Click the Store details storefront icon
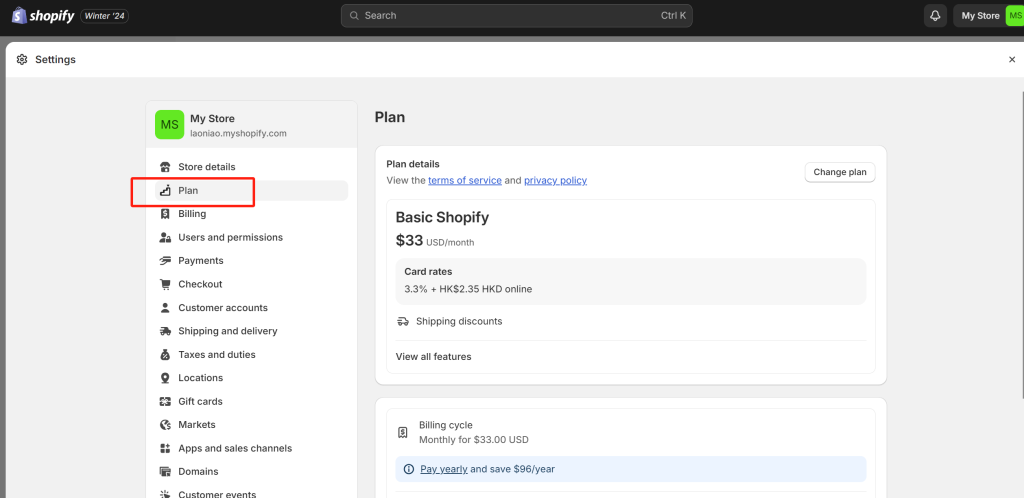Viewport: 1024px width, 498px height. [165, 167]
